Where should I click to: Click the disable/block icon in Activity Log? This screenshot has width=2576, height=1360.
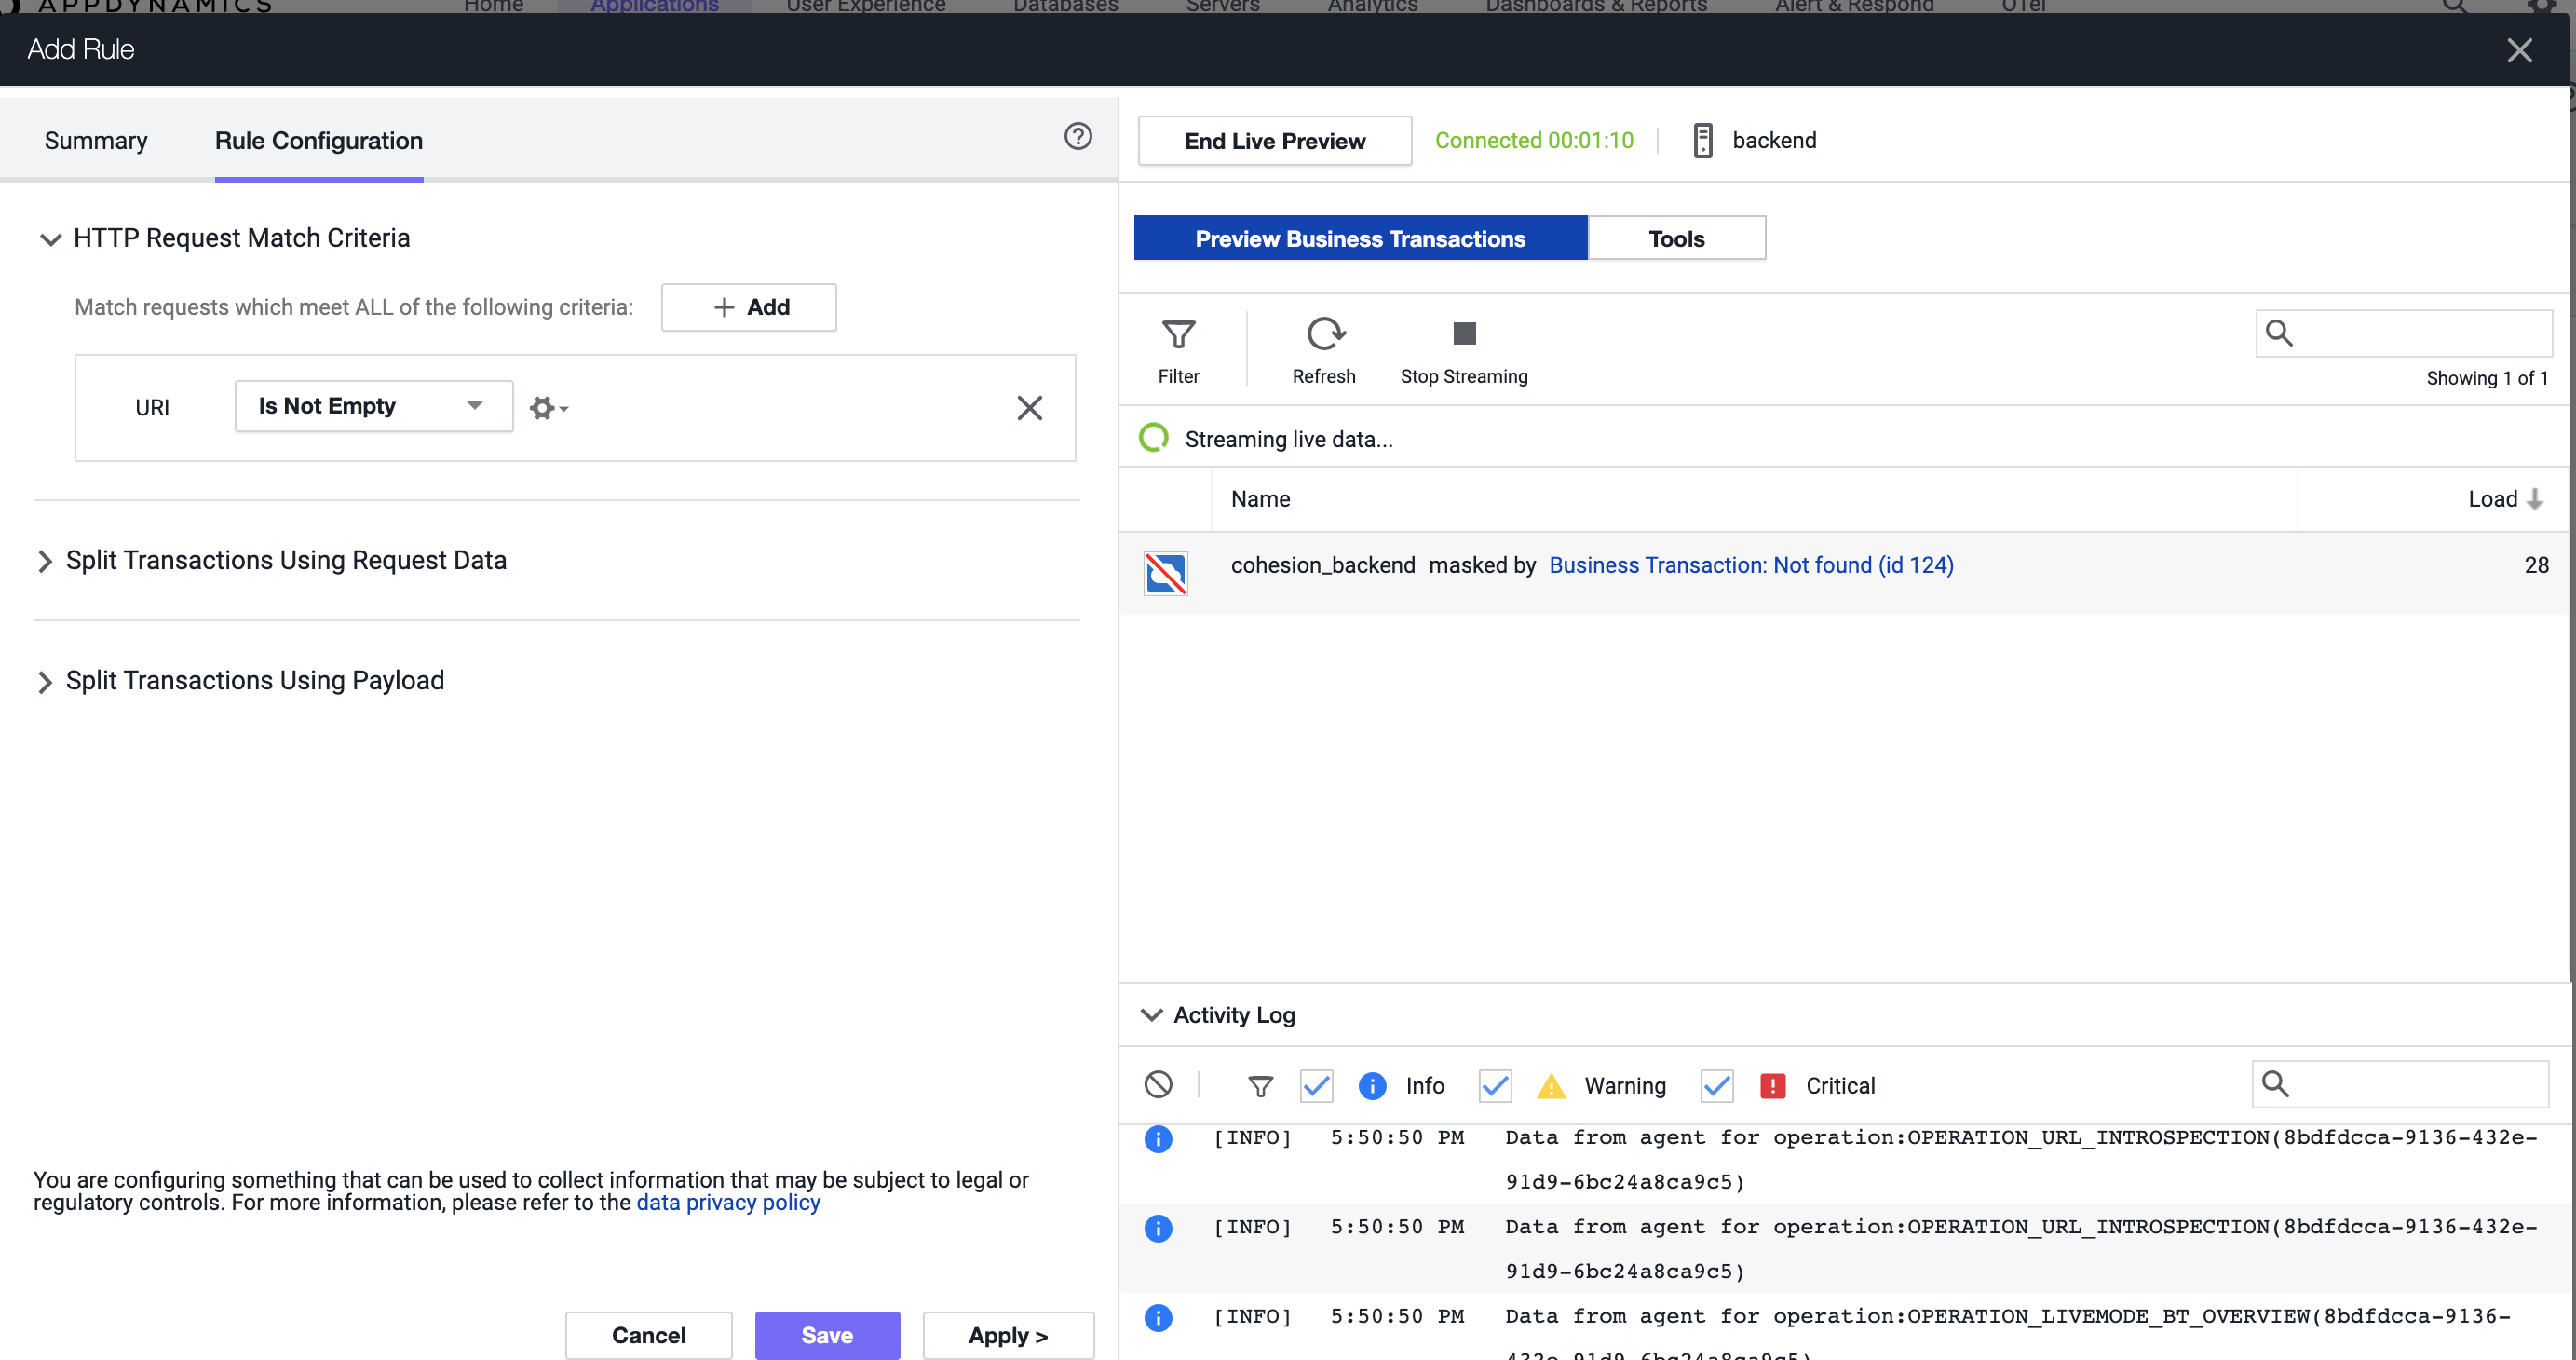point(1159,1085)
